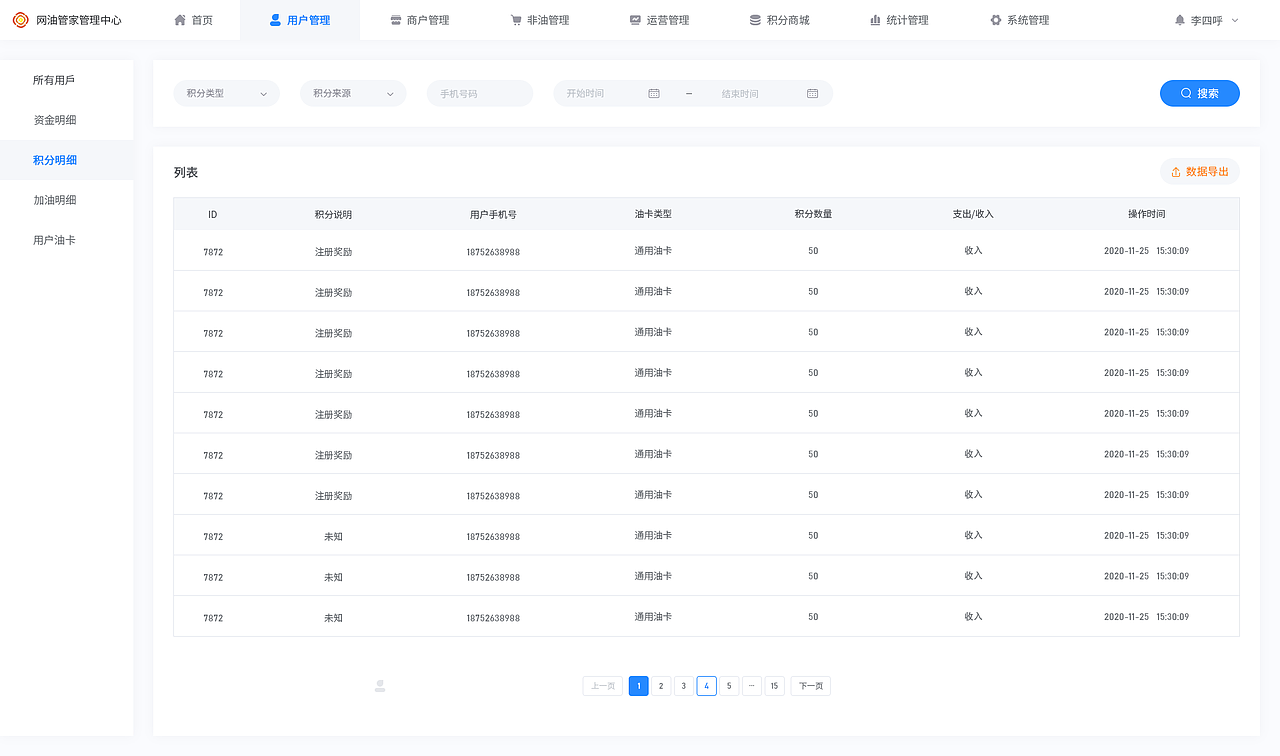Viewport: 1280px width, 756px height.
Task: Click the chart icon beside 运营管理
Action: [x=635, y=20]
